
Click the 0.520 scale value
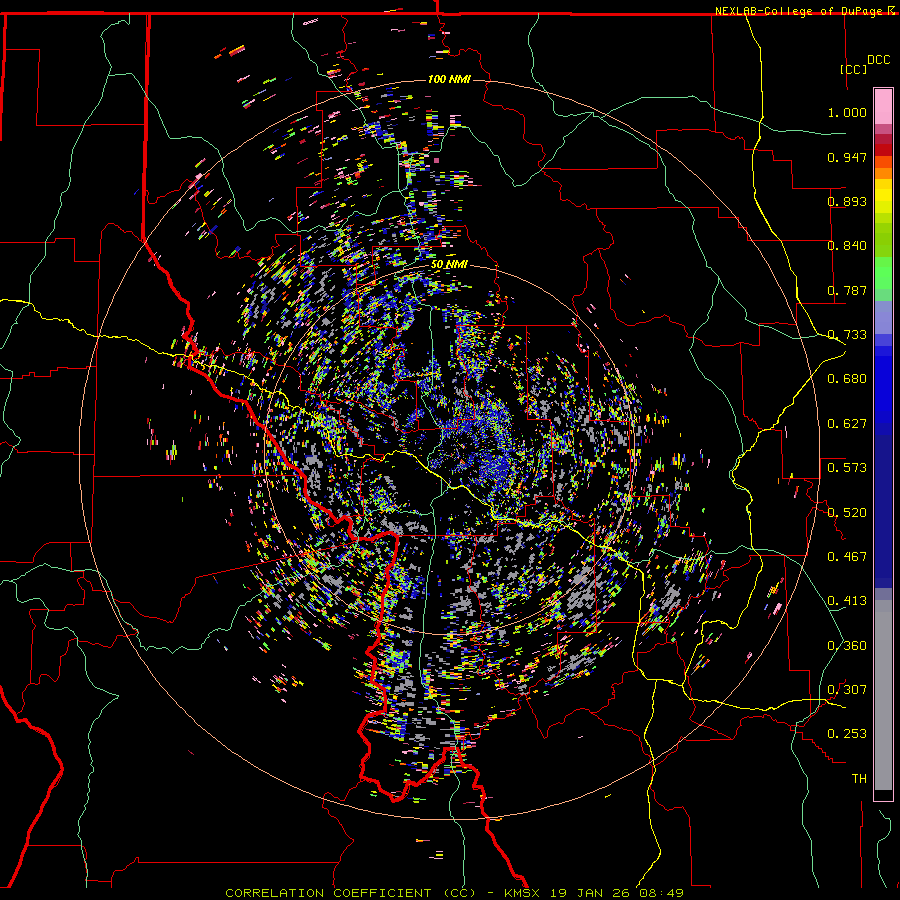coord(847,513)
